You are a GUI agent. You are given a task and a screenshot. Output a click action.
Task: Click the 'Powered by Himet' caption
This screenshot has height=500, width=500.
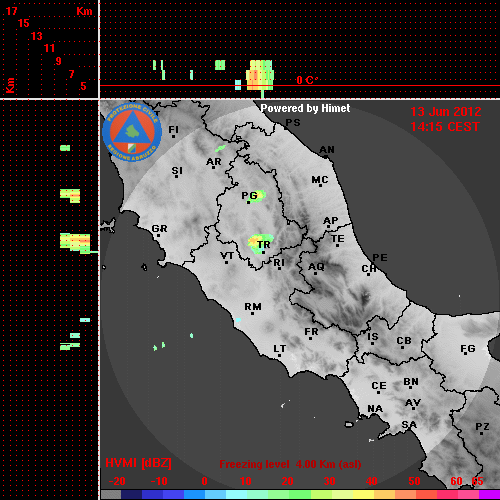point(305,108)
